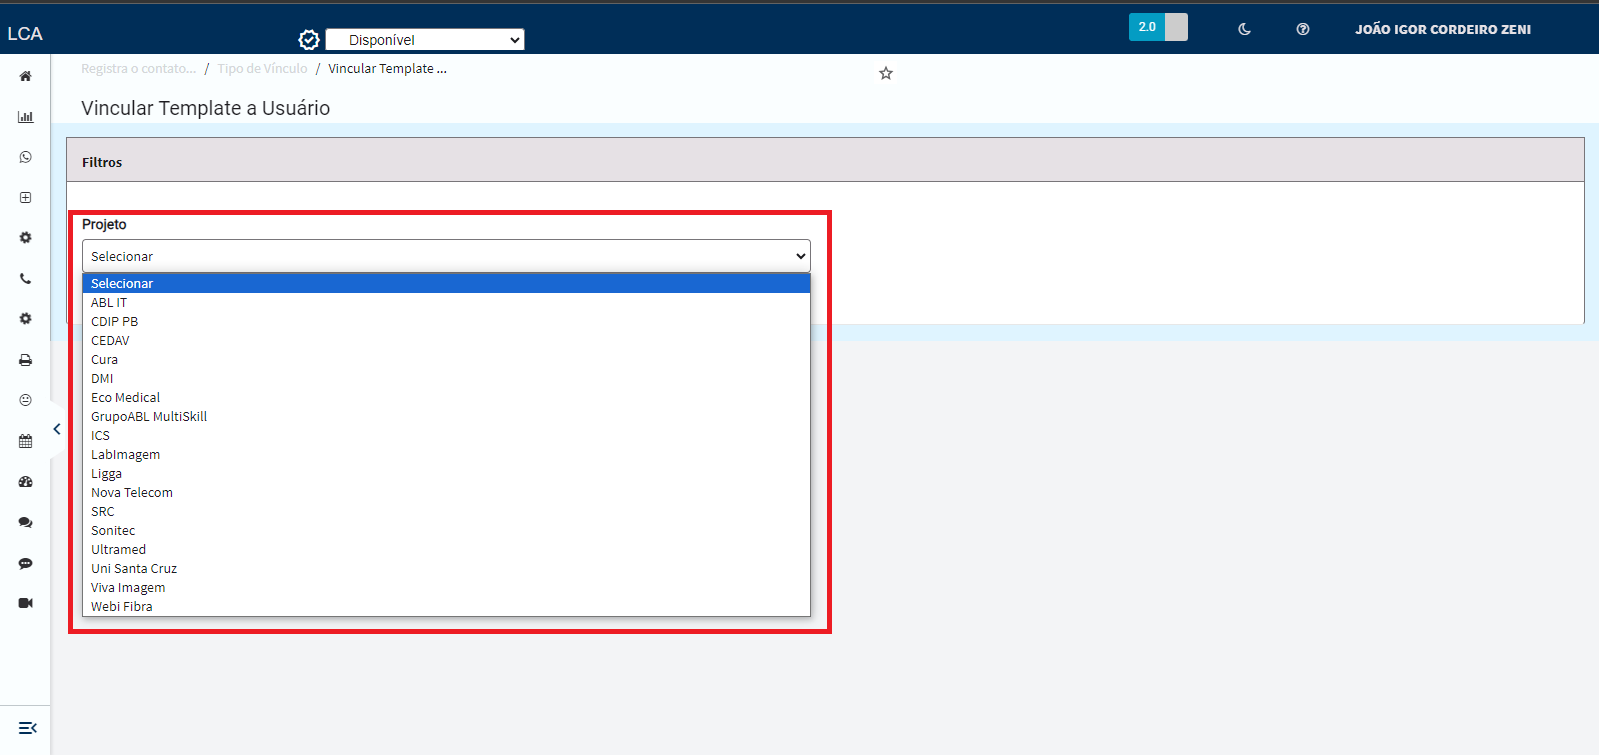
Task: Pick Ultramed project option
Action: click(x=446, y=549)
